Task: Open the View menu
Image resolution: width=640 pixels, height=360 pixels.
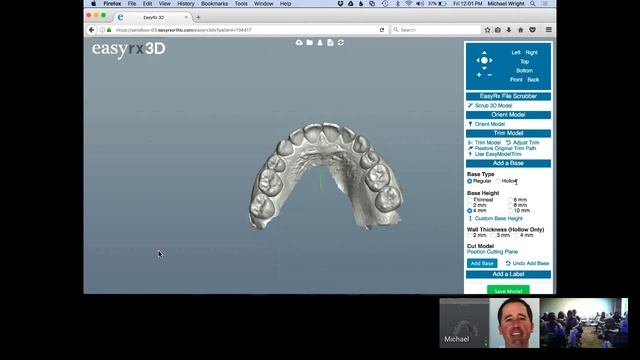Action: tap(164, 3)
